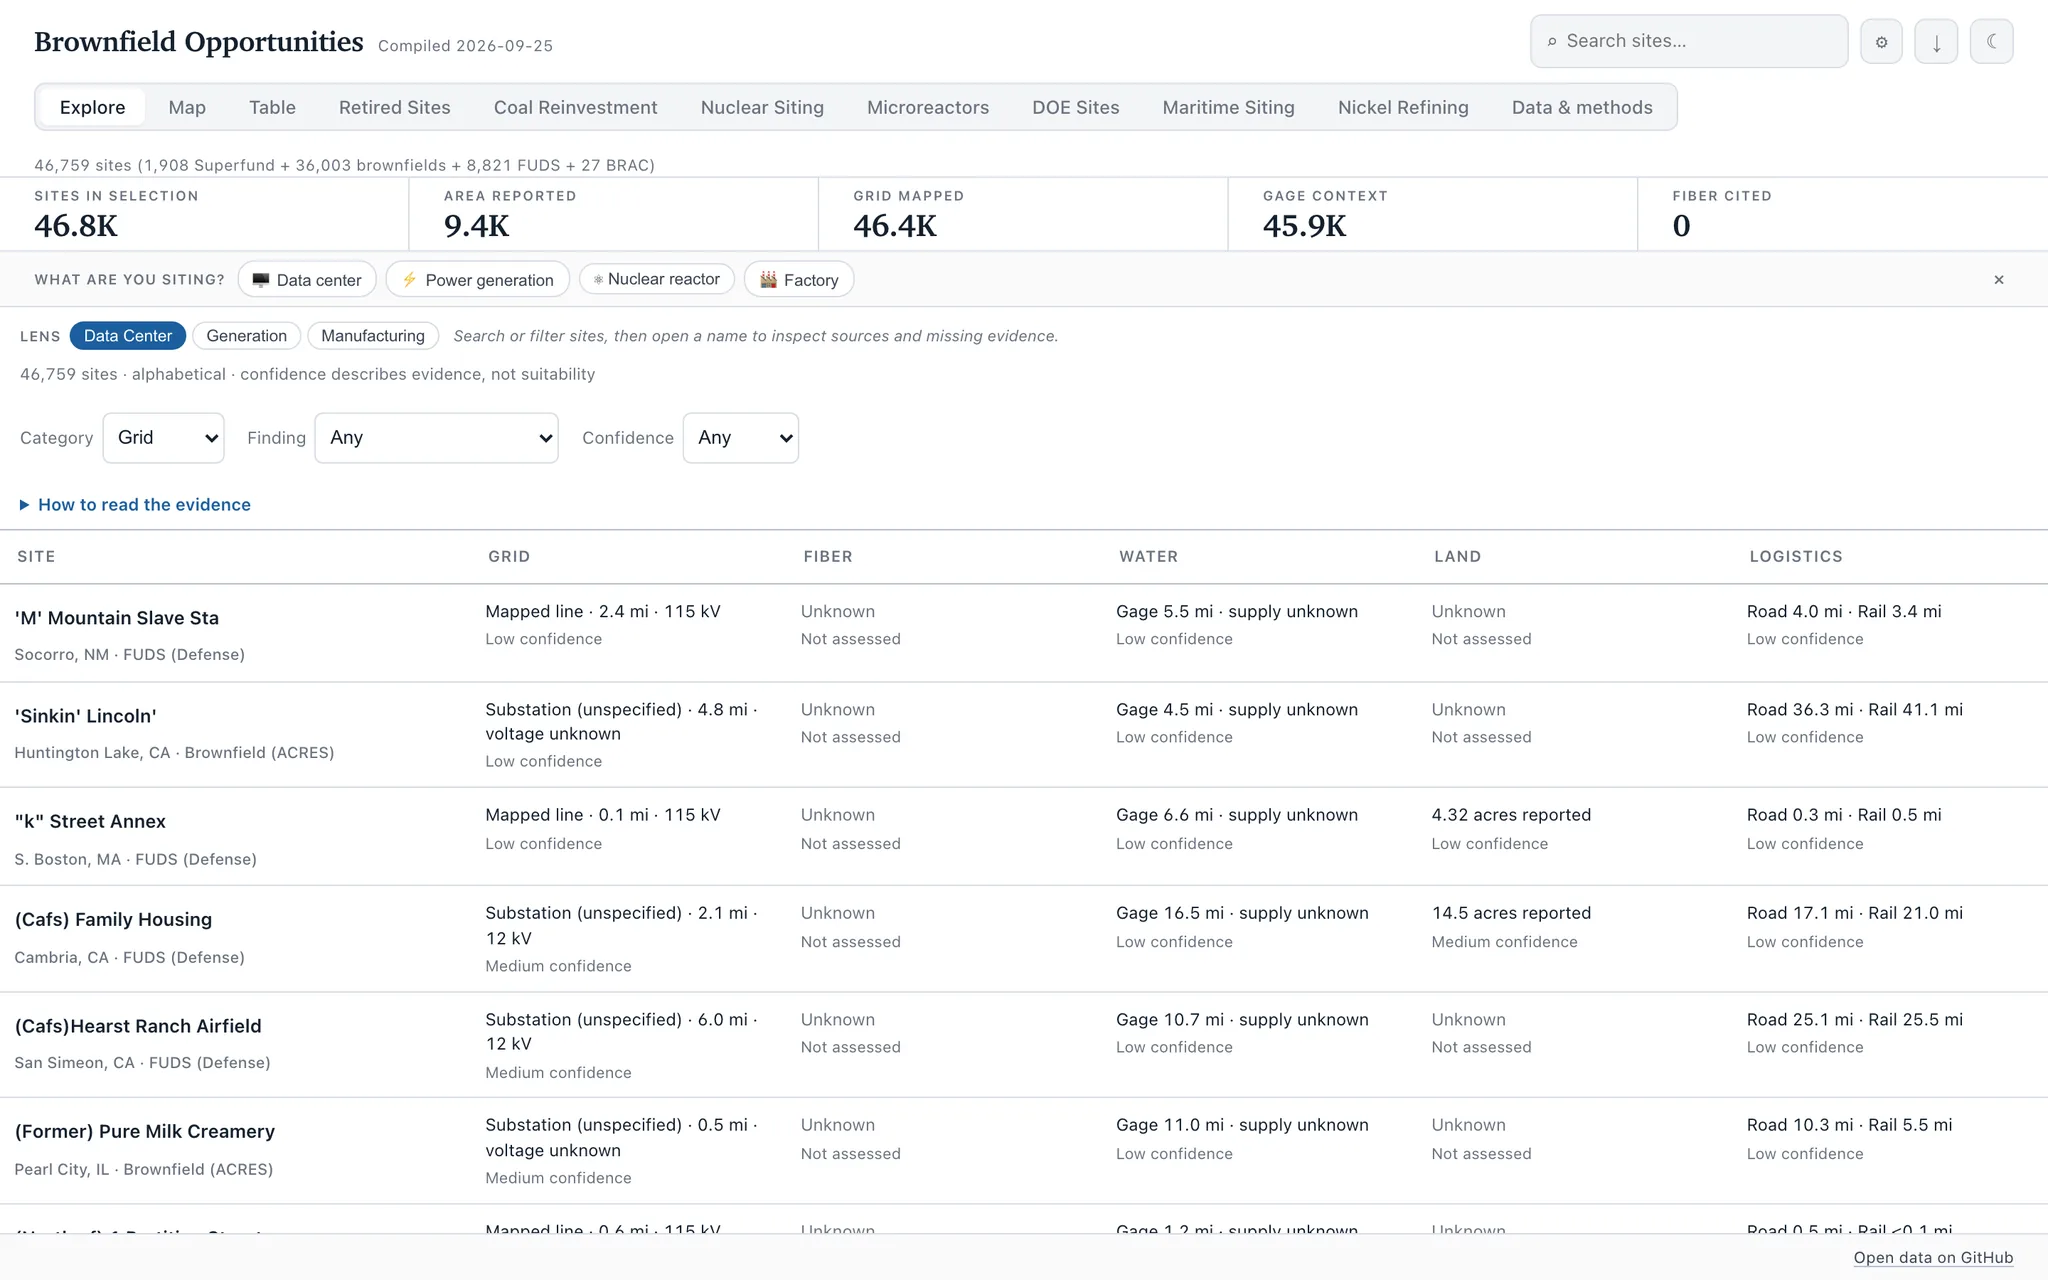Open the Nickel Refining tab
2048x1280 pixels.
coord(1403,107)
